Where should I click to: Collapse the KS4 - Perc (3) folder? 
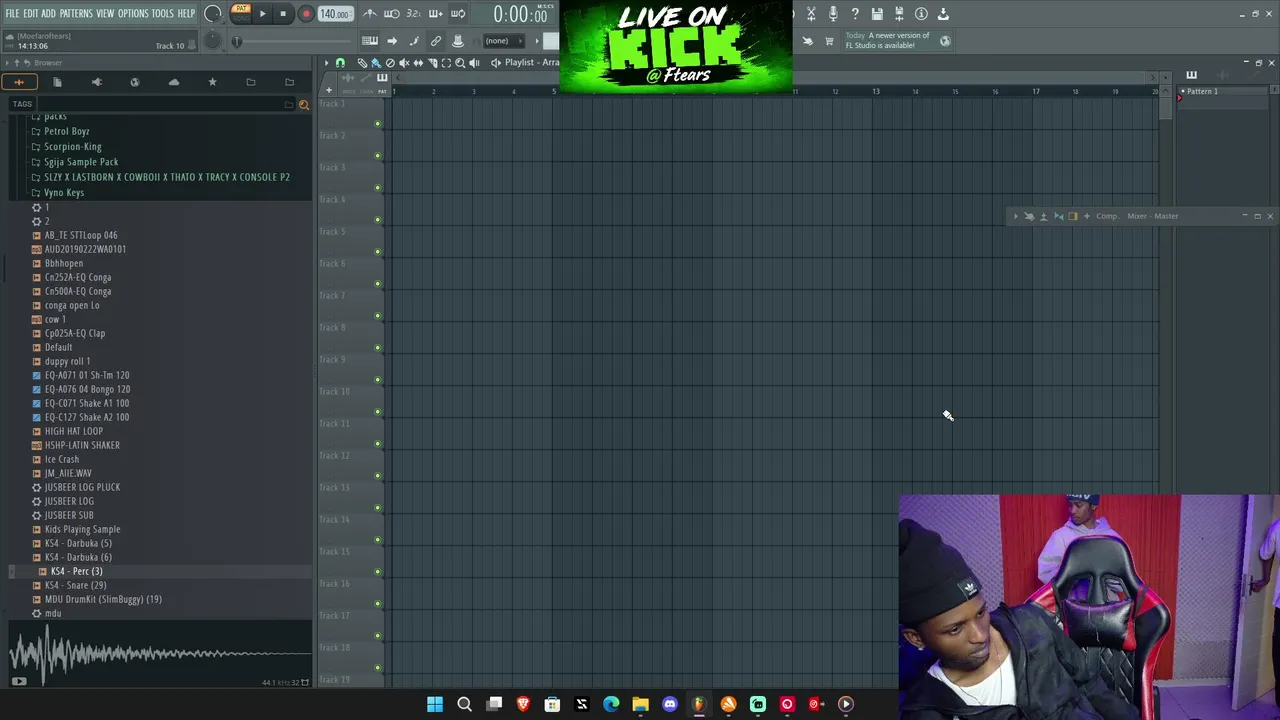(x=76, y=571)
